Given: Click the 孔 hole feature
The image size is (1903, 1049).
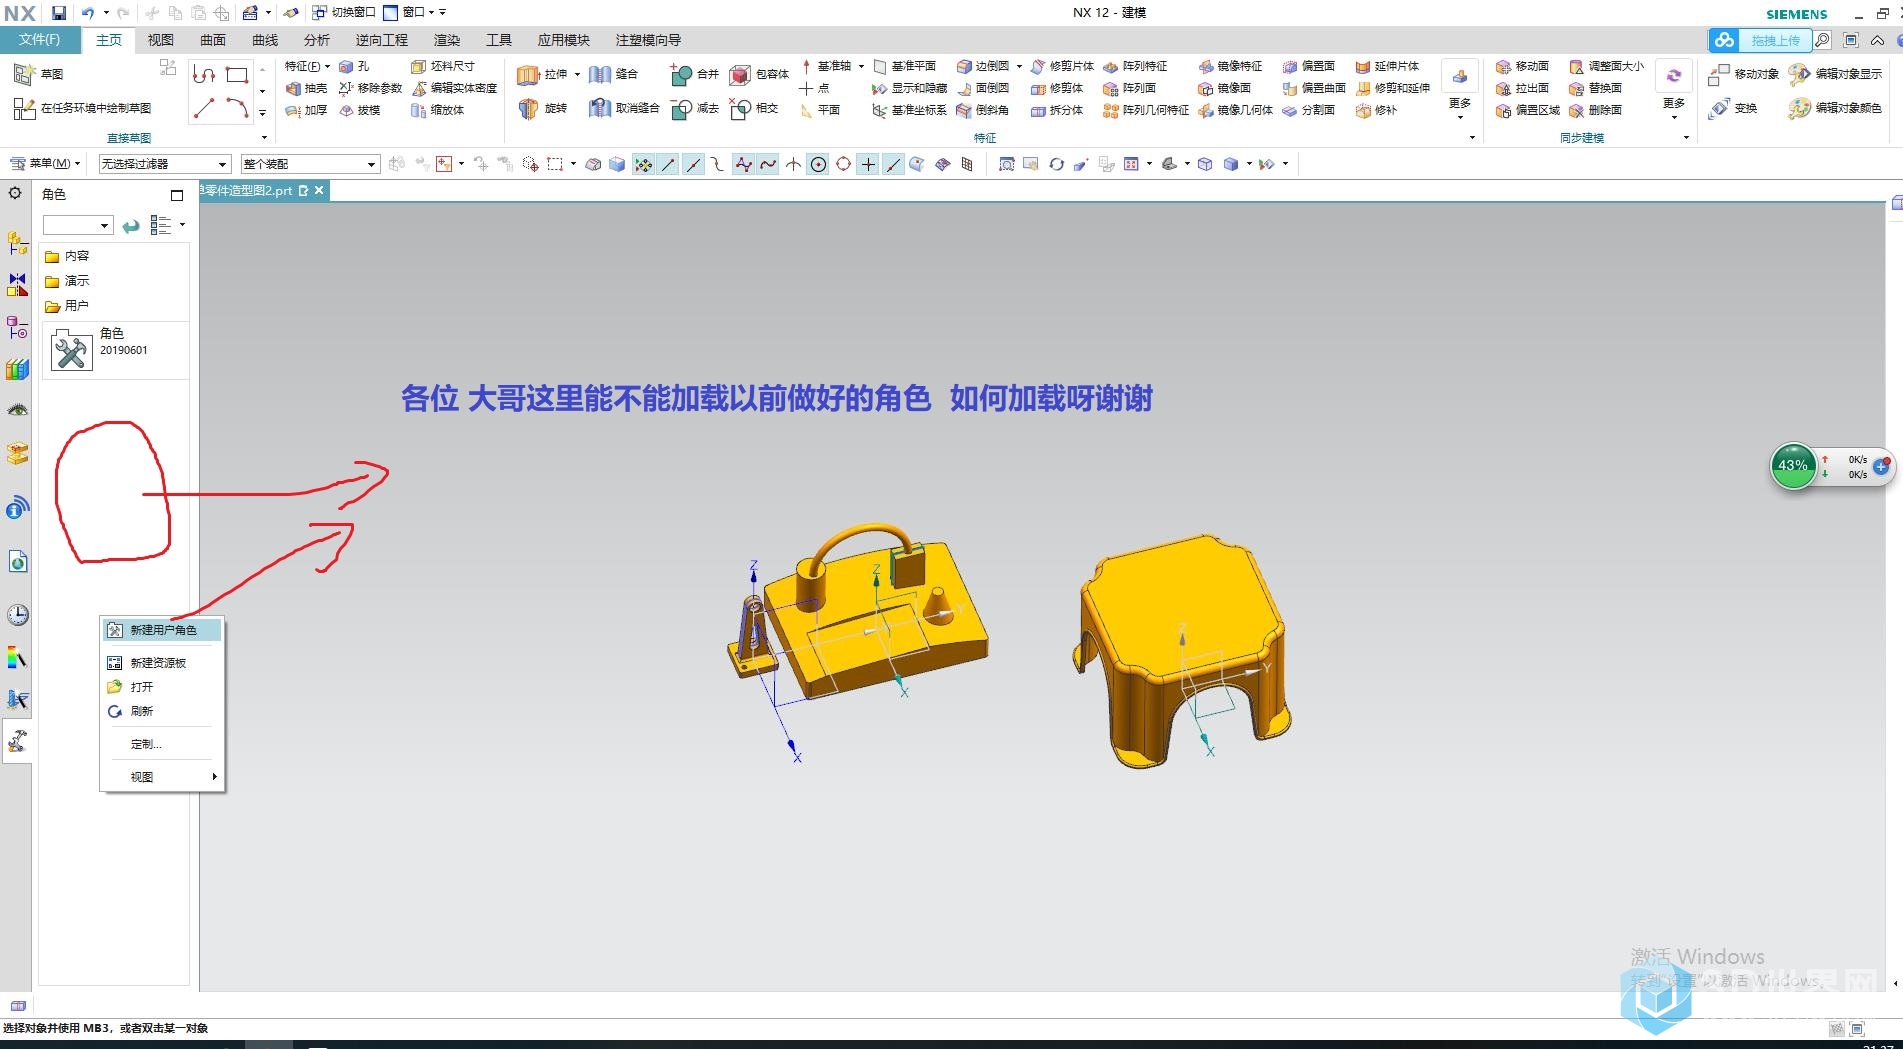Looking at the screenshot, I should [354, 66].
